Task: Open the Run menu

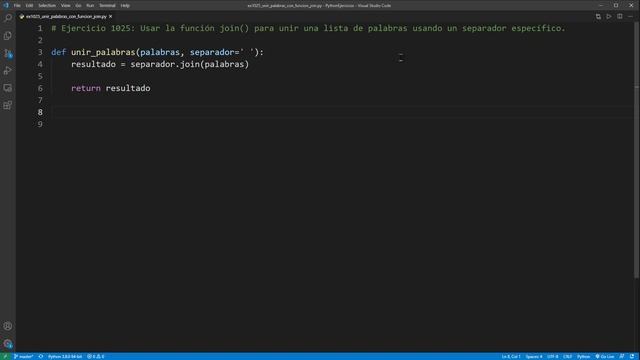Action: (x=90, y=6)
